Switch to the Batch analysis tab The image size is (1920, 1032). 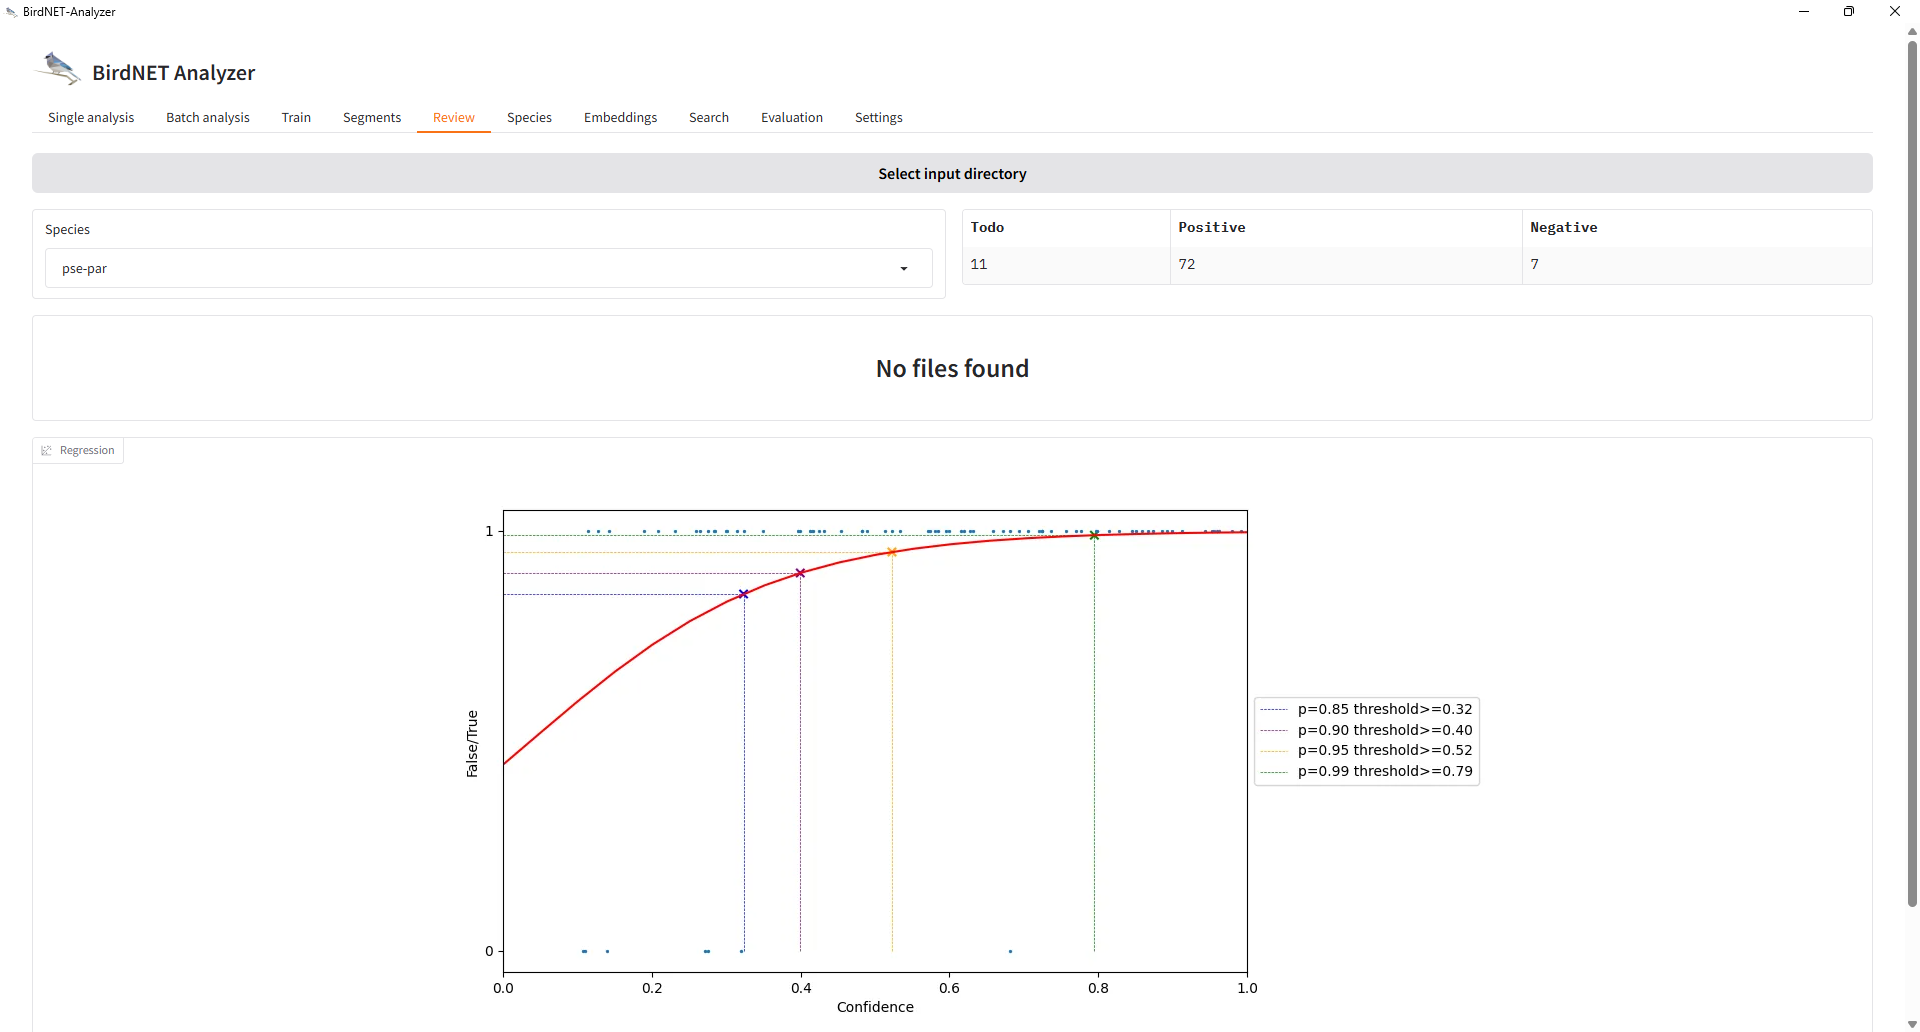coord(208,118)
